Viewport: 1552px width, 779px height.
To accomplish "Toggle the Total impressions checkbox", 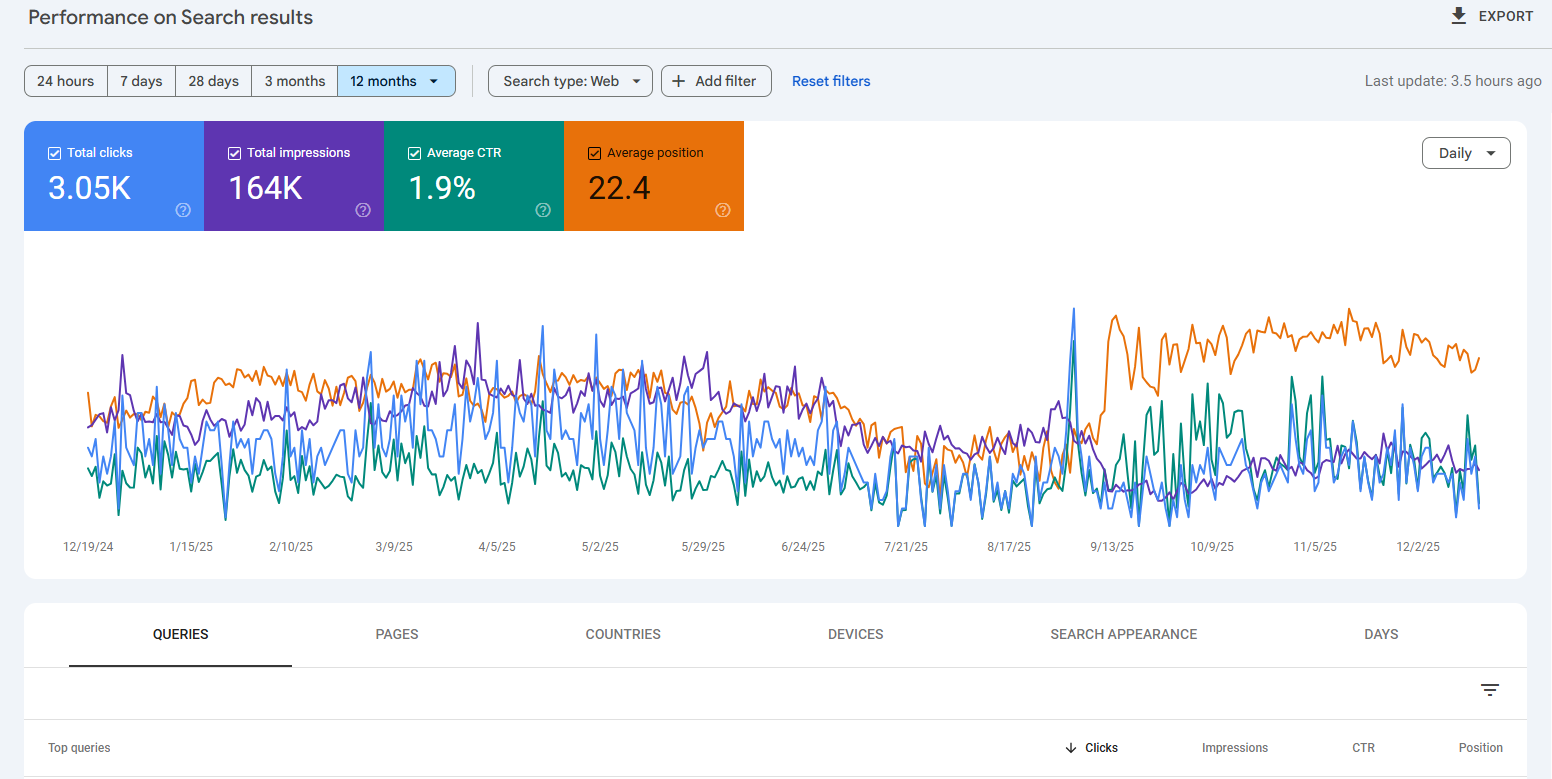I will 235,153.
